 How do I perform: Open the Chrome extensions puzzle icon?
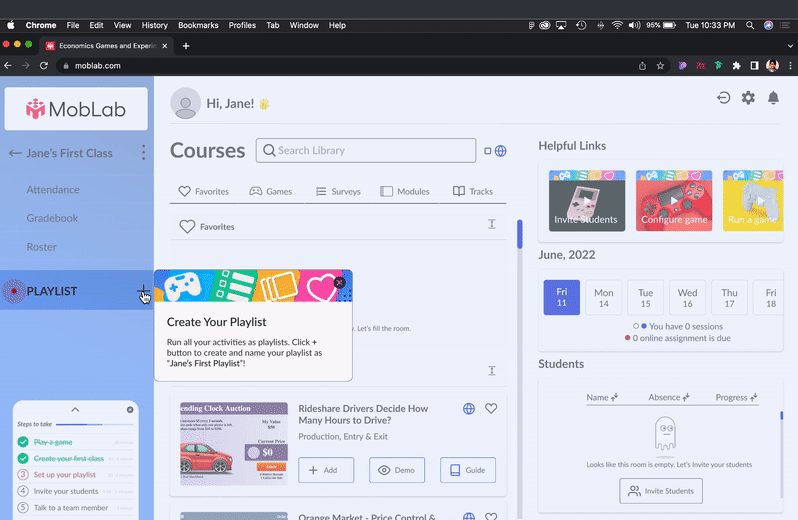click(x=736, y=66)
